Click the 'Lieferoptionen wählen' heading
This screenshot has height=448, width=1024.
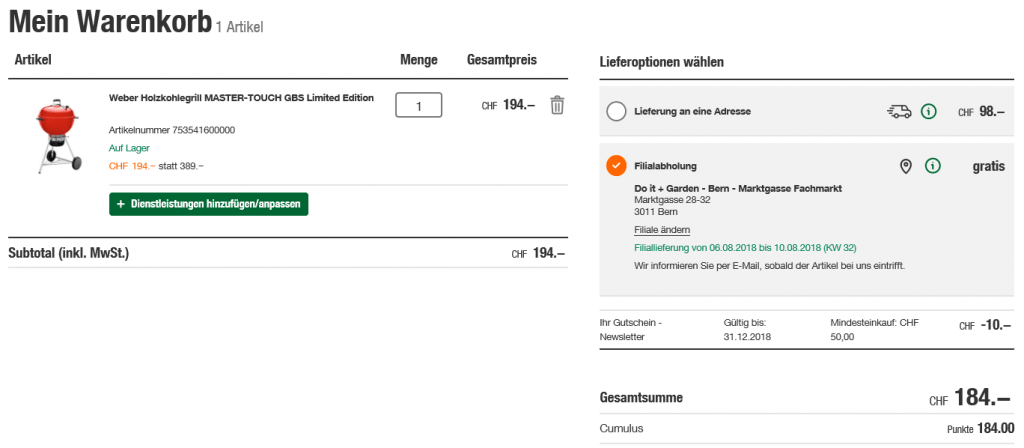[x=661, y=62]
